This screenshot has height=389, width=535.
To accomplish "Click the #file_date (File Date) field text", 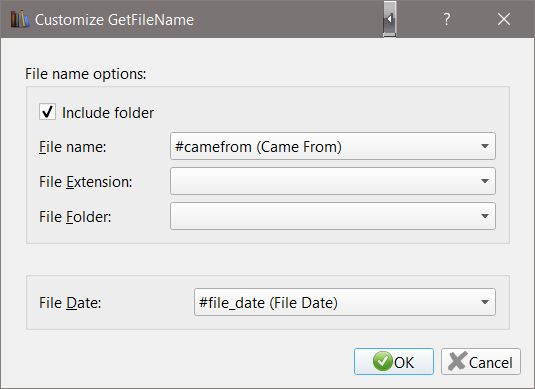I will coord(268,303).
